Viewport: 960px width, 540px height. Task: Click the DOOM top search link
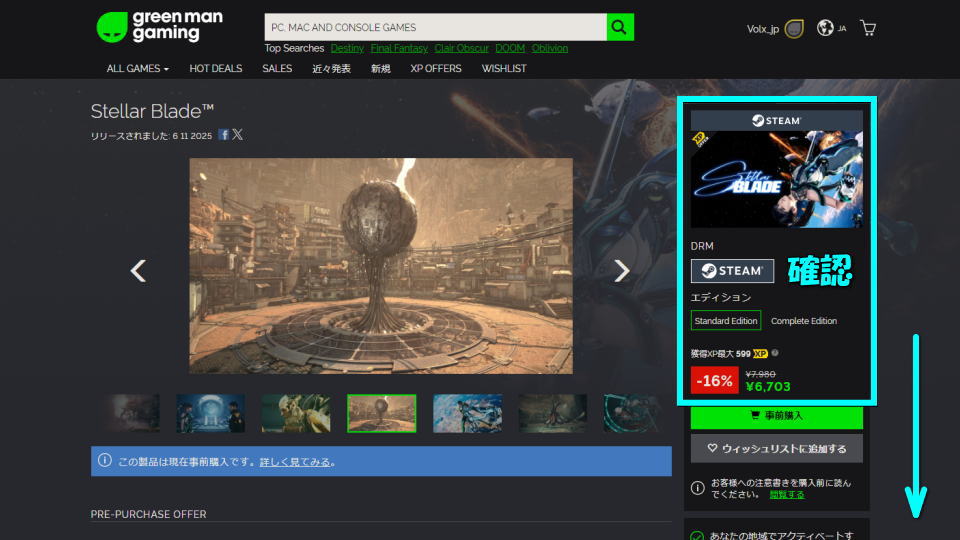point(510,48)
